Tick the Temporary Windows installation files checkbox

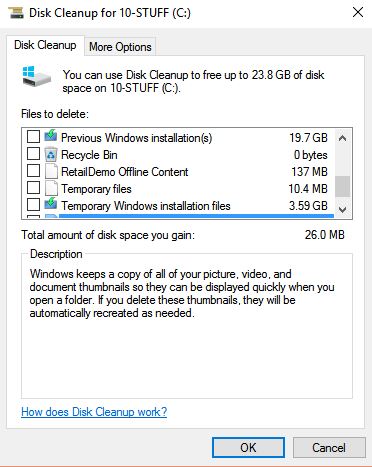point(33,205)
